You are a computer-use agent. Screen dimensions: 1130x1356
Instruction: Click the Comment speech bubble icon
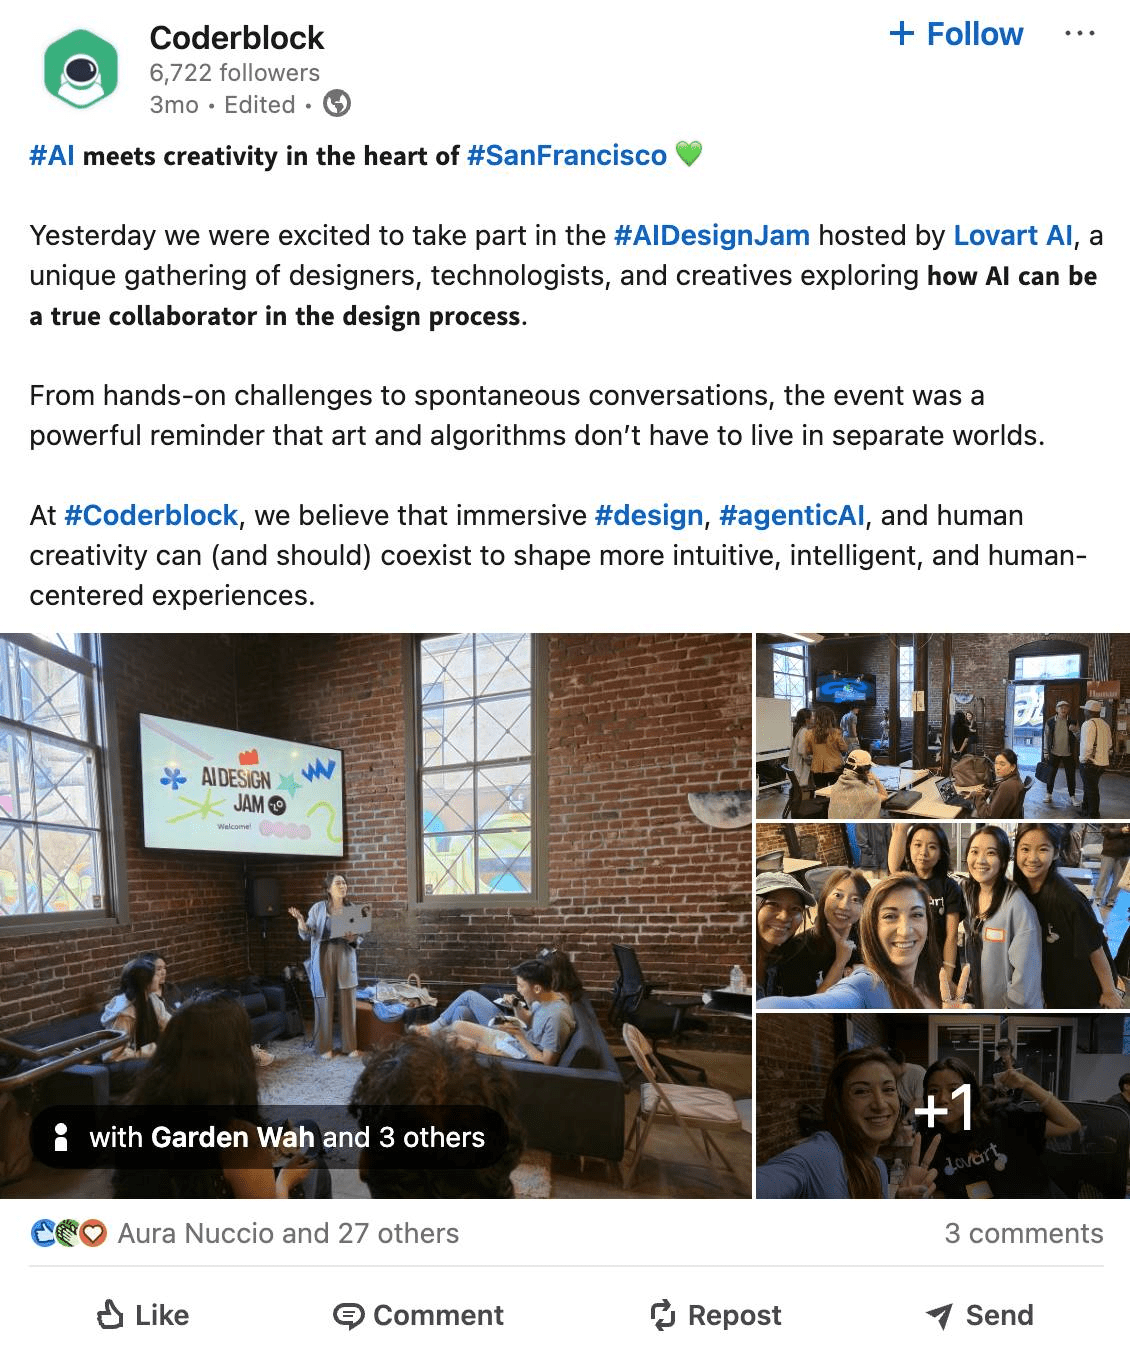349,1316
